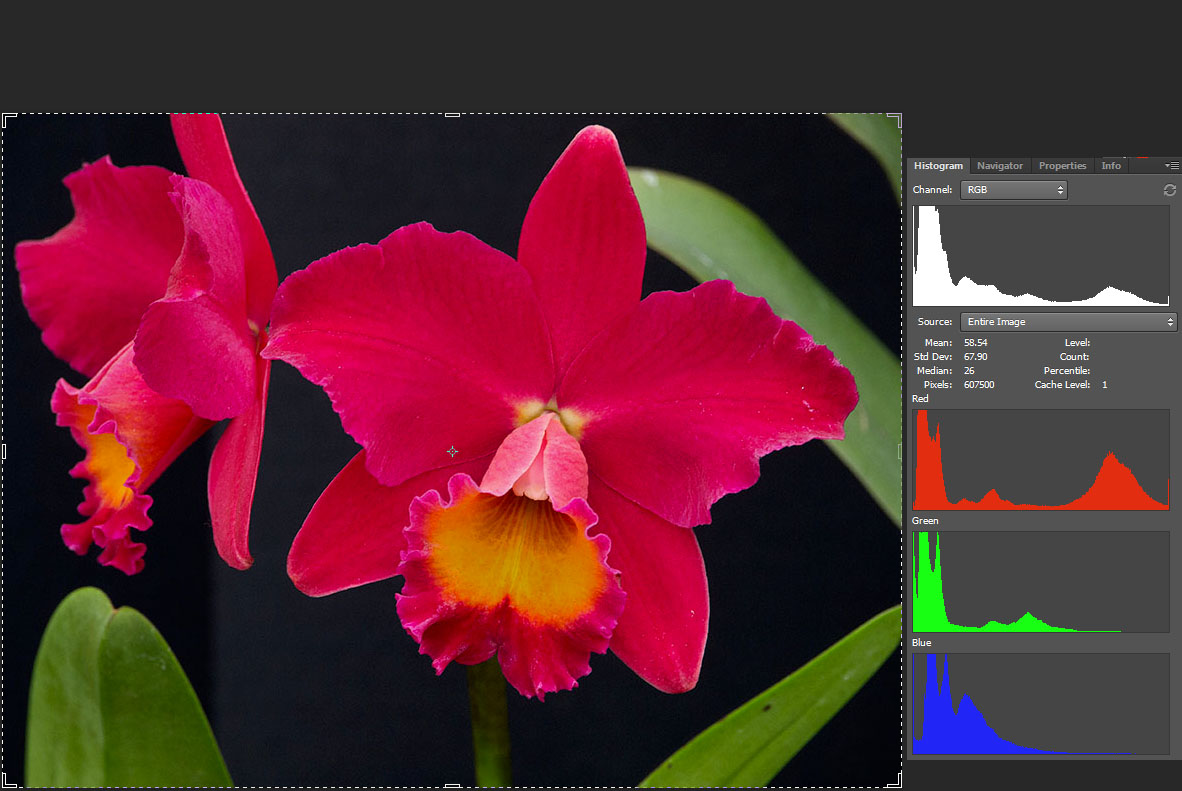1182x791 pixels.
Task: Open the Source dropdown showing Entire Image
Action: pyautogui.click(x=1068, y=322)
